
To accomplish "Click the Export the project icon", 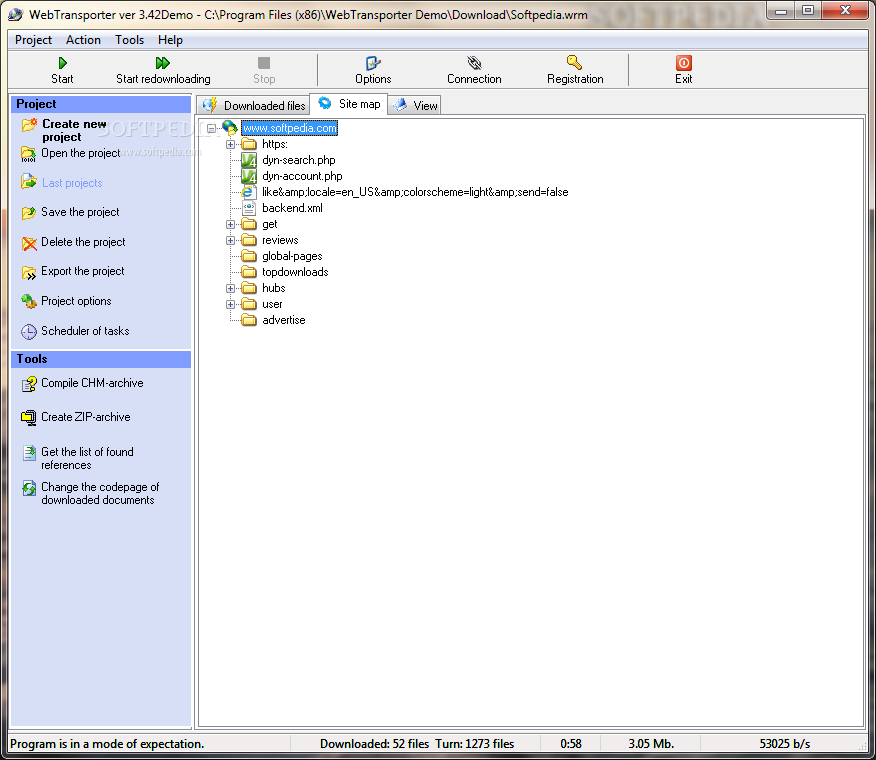I will click(x=28, y=273).
